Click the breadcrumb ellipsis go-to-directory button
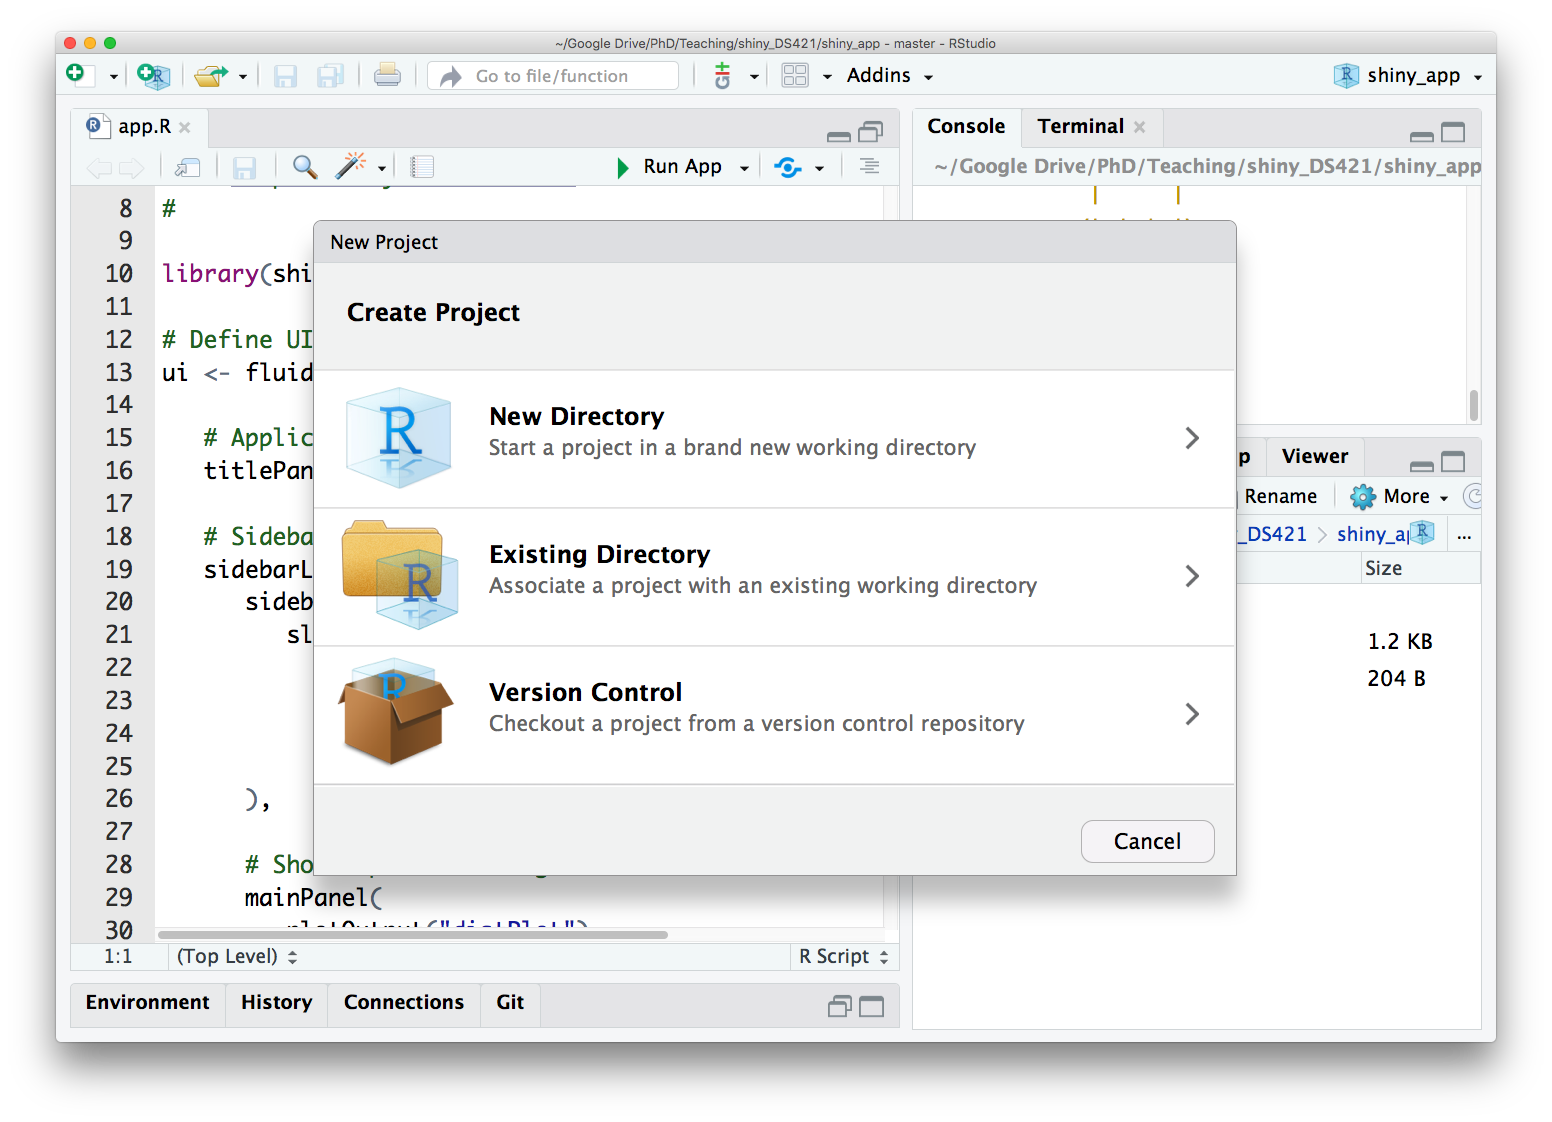 point(1464,535)
